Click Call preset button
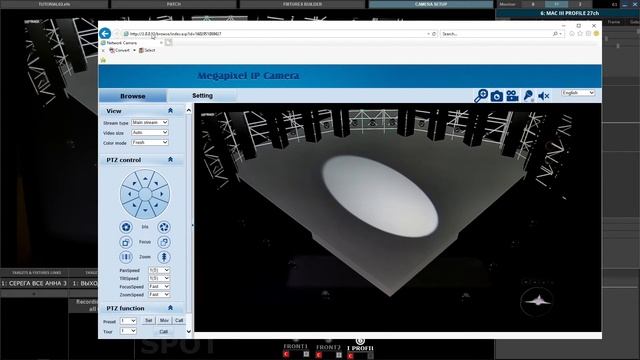This screenshot has height=360, width=640. pyautogui.click(x=179, y=321)
